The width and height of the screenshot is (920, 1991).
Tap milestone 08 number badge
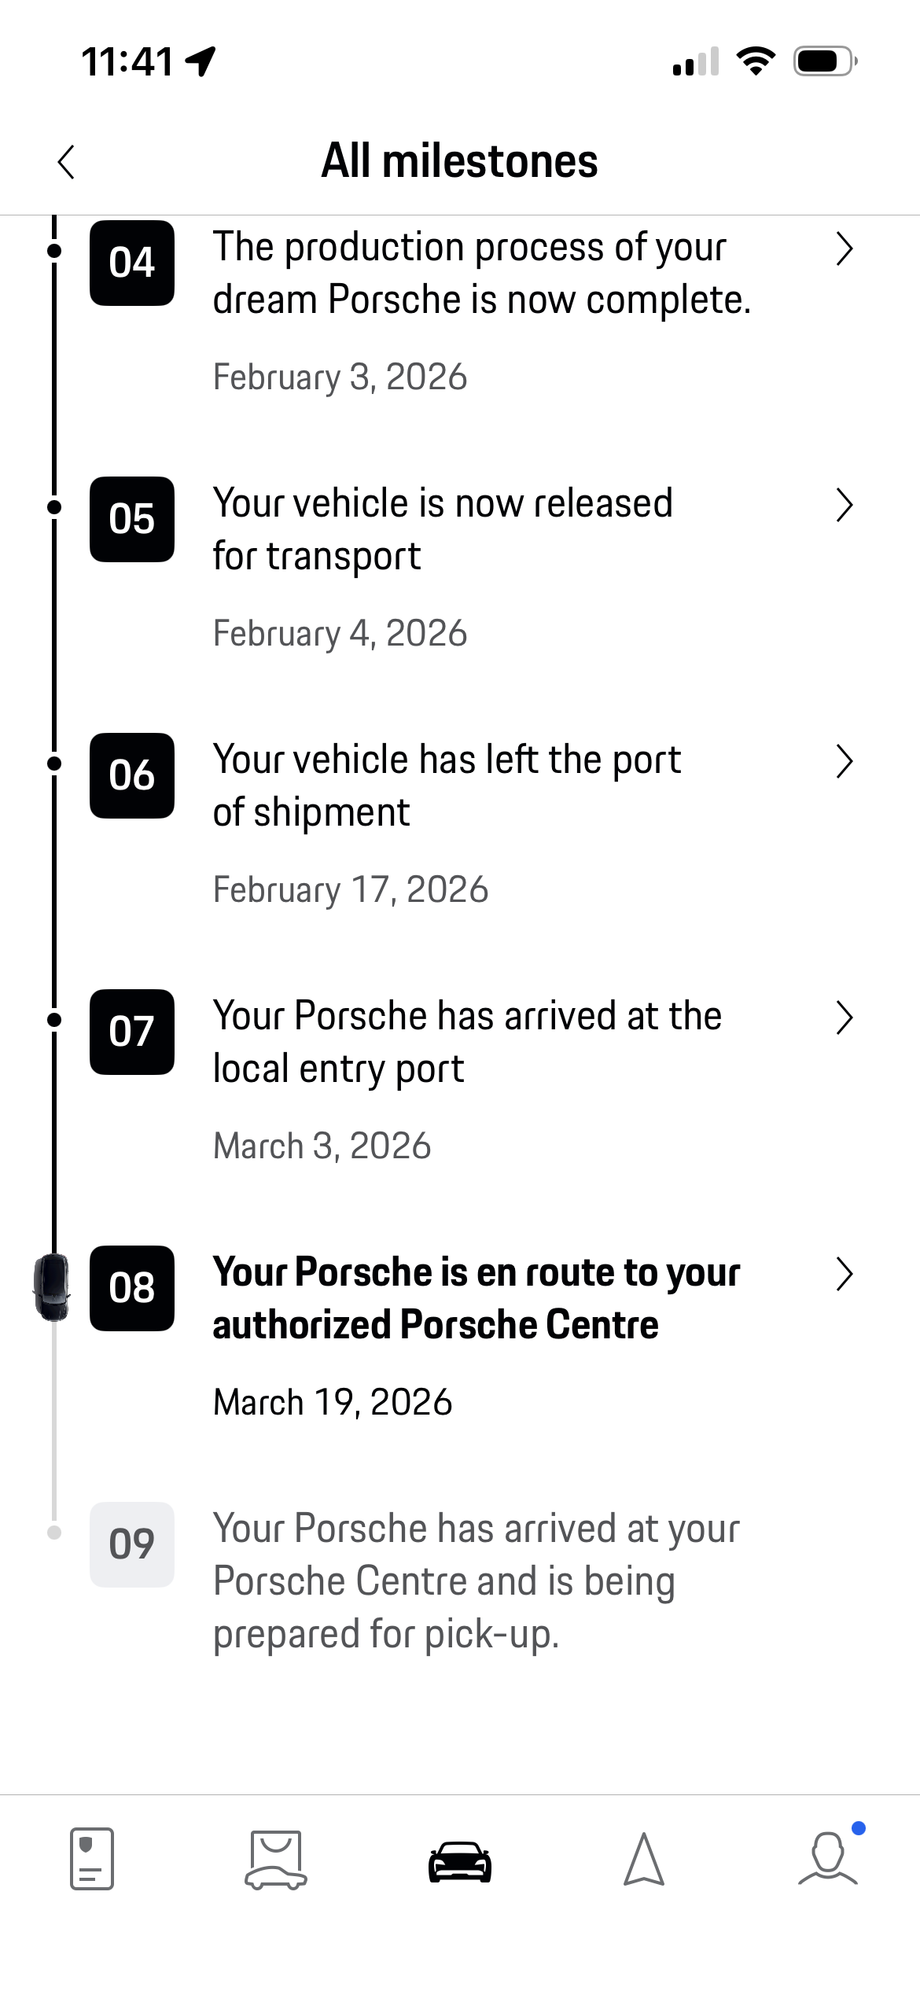(132, 1288)
